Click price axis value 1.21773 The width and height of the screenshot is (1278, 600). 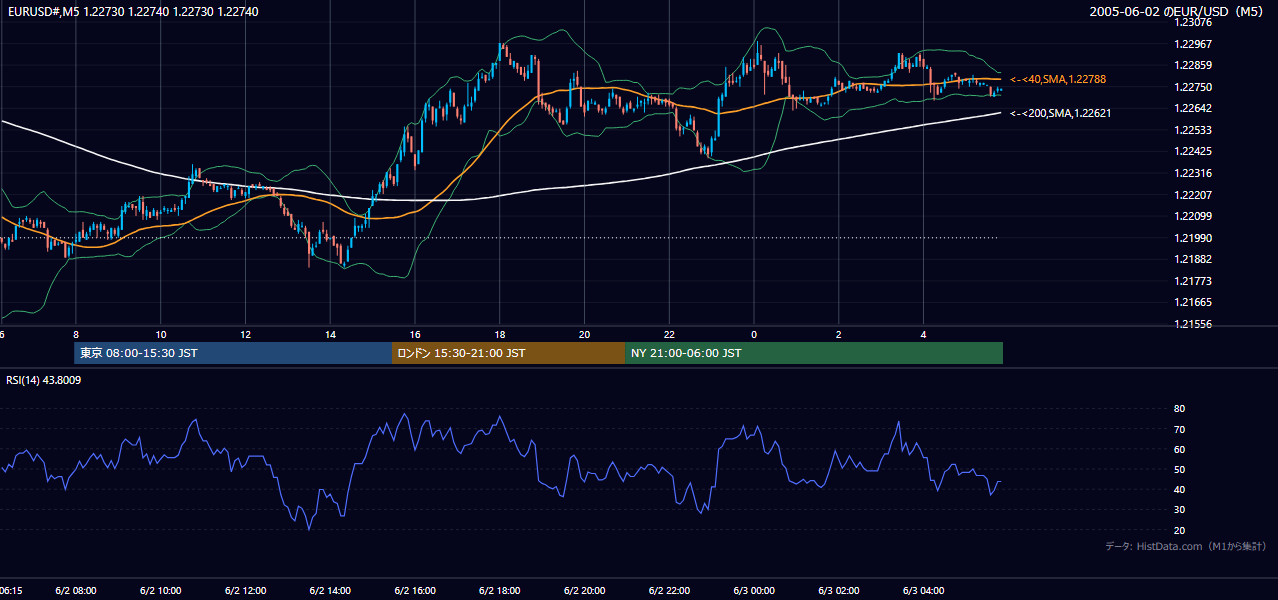1191,281
